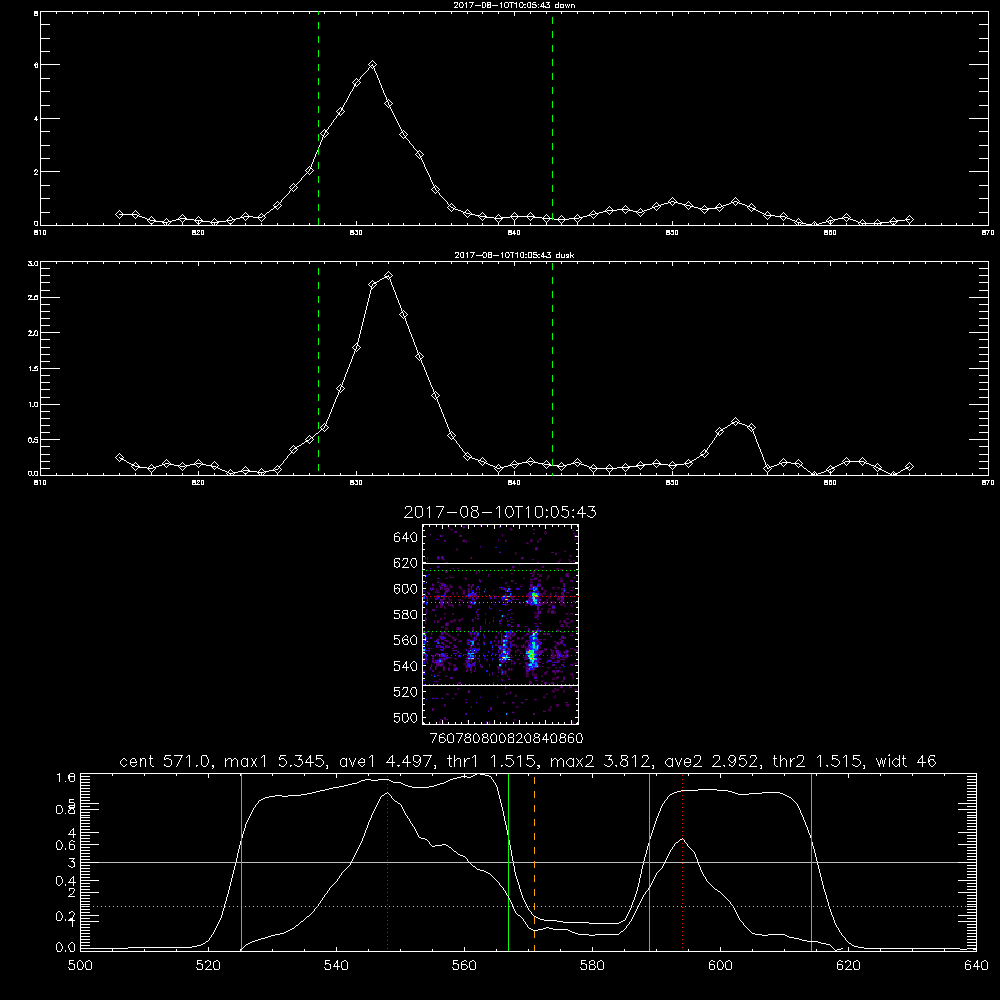Click the dawn plot title text

[514, 5]
